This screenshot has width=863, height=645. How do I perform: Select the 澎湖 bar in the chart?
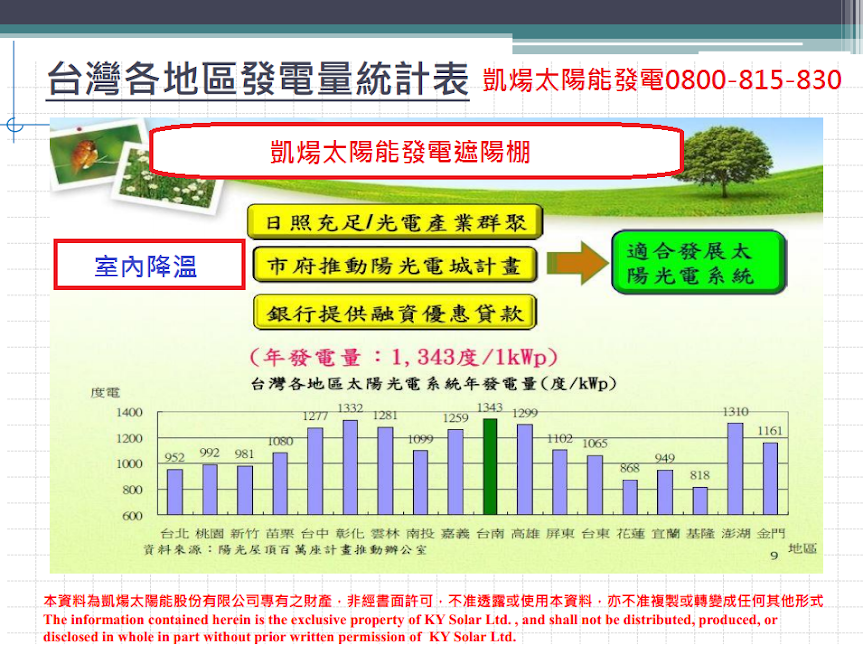tap(735, 469)
